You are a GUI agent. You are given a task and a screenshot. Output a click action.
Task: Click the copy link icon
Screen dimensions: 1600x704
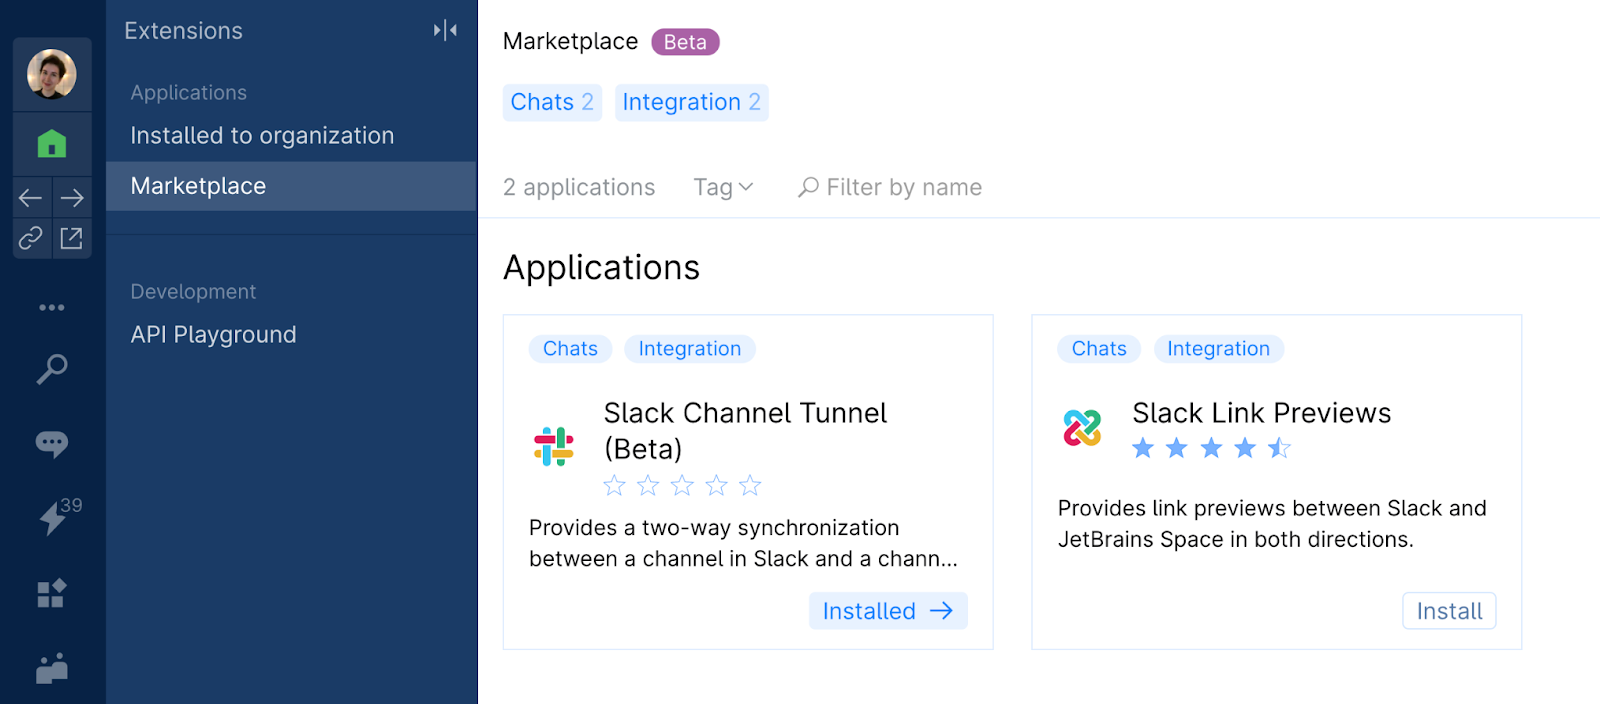click(x=31, y=238)
